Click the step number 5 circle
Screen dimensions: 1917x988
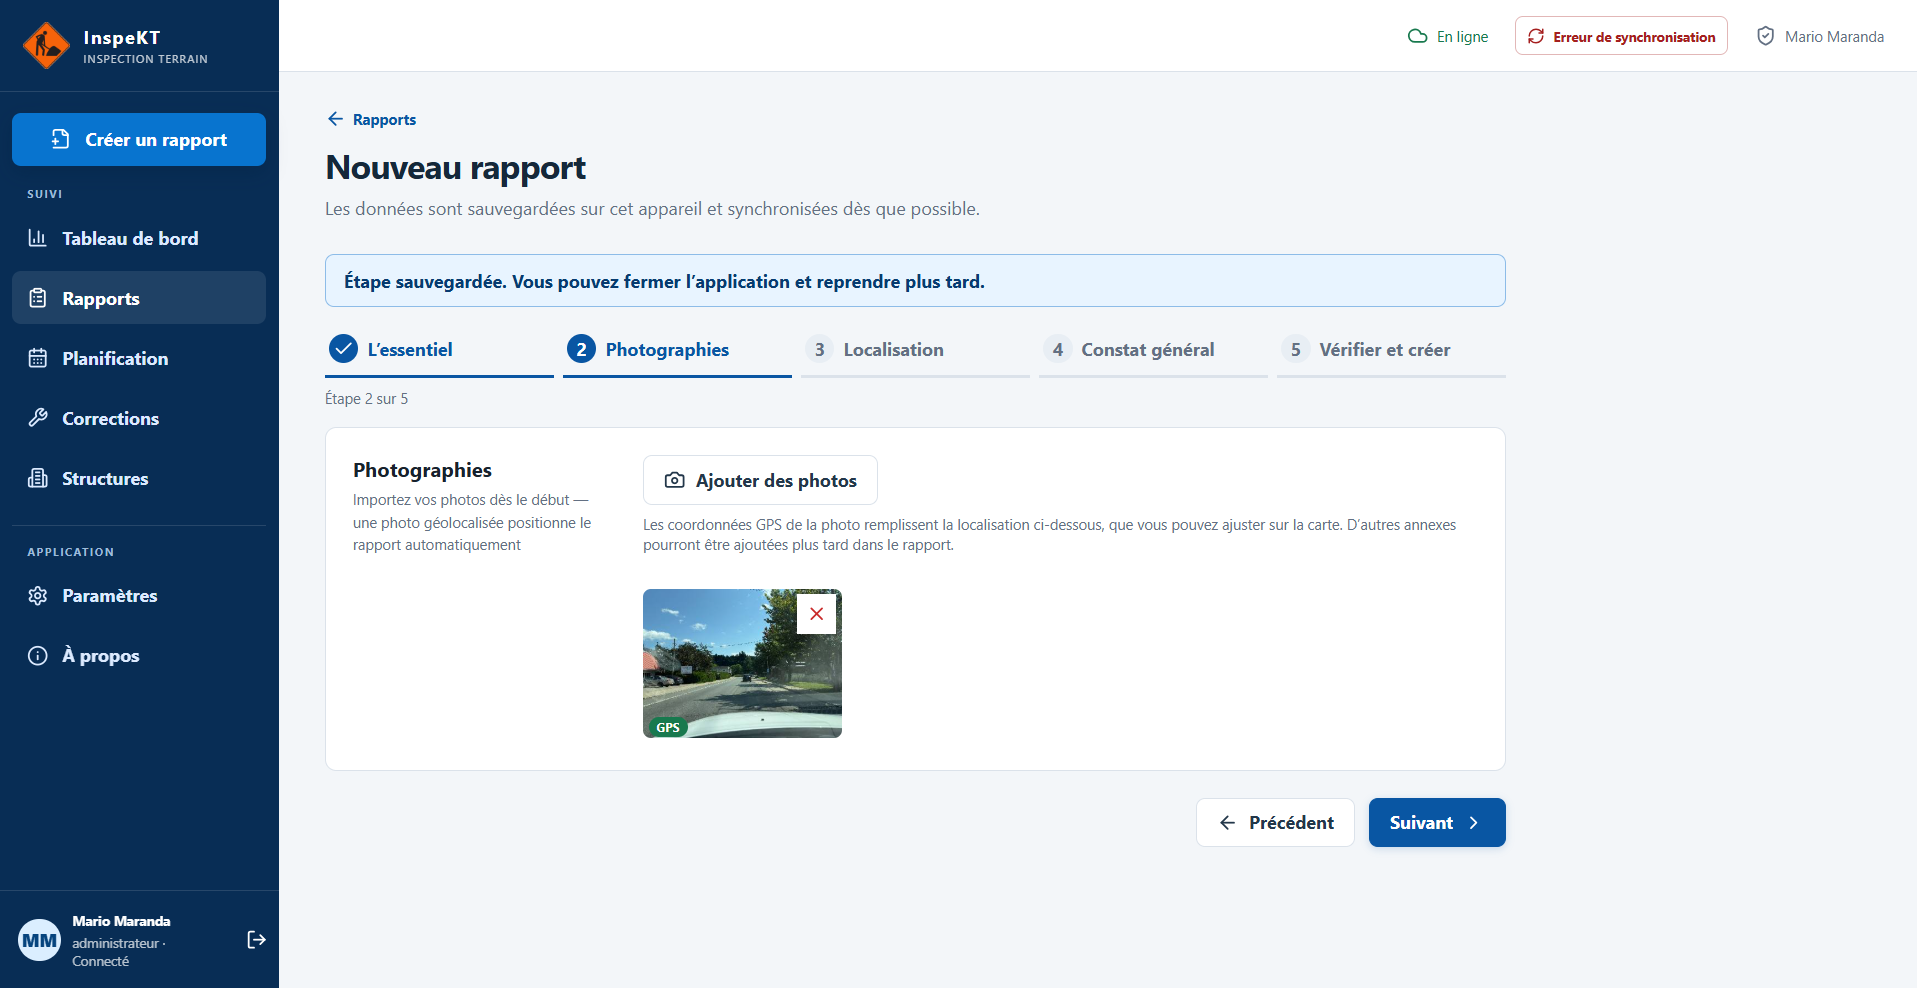coord(1295,349)
